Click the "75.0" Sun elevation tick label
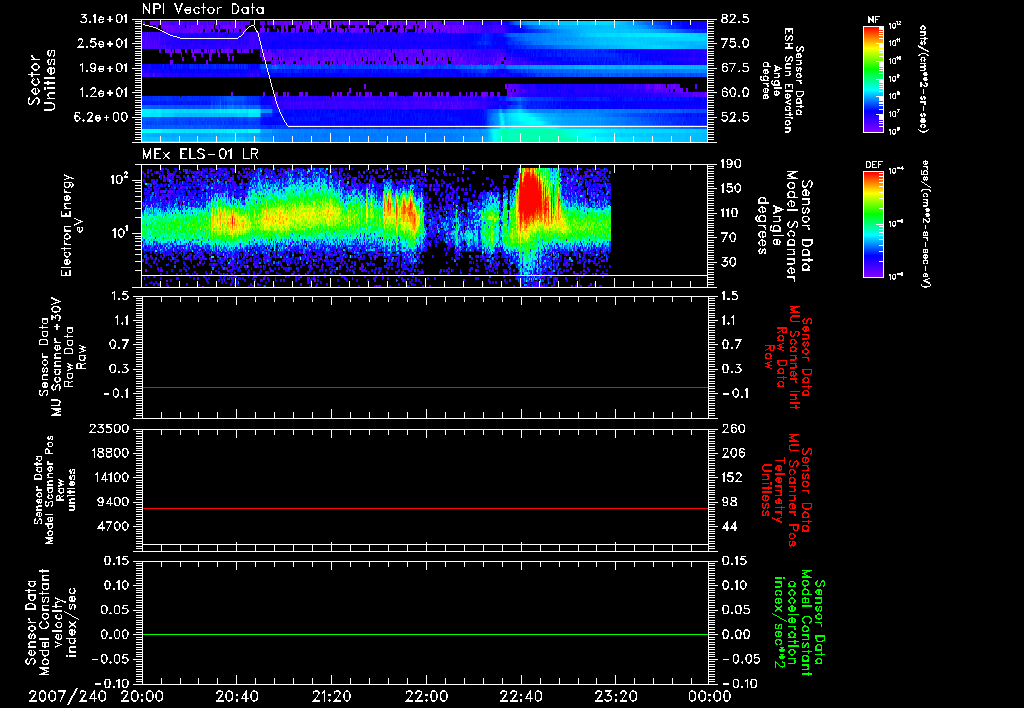Viewport: 1024px width, 708px height. pos(735,43)
